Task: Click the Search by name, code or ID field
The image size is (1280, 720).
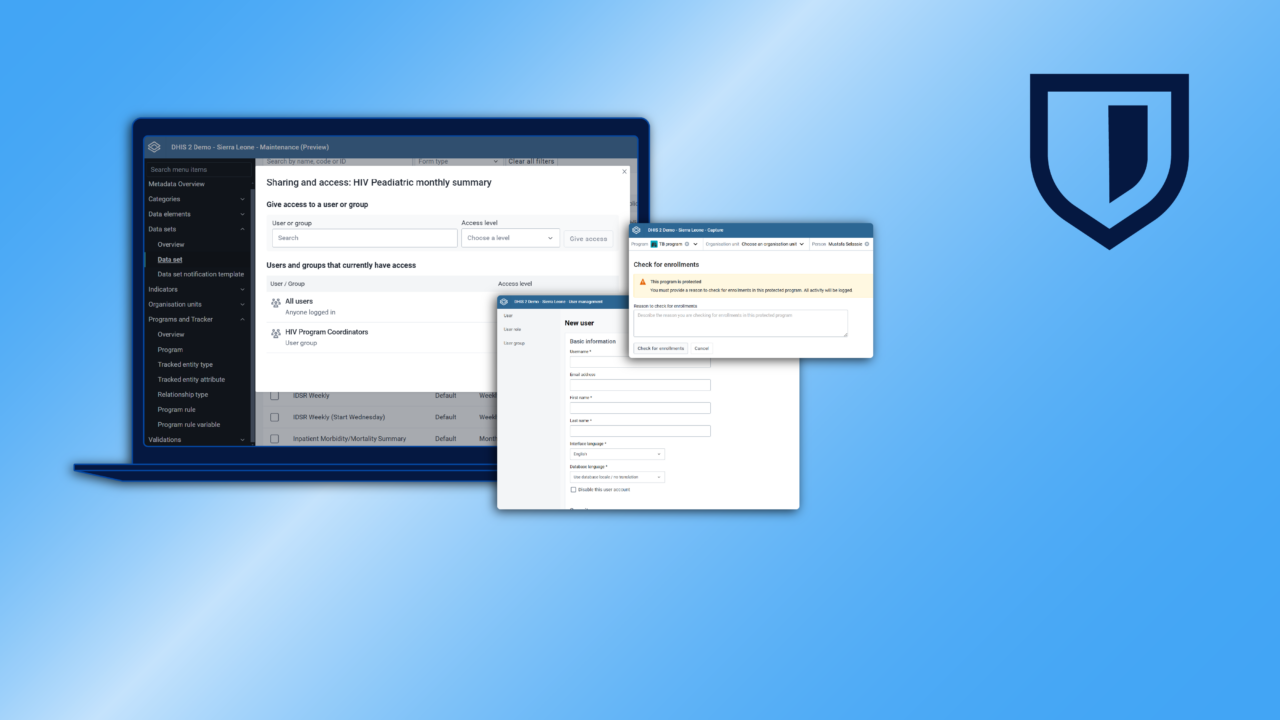Action: 336,161
